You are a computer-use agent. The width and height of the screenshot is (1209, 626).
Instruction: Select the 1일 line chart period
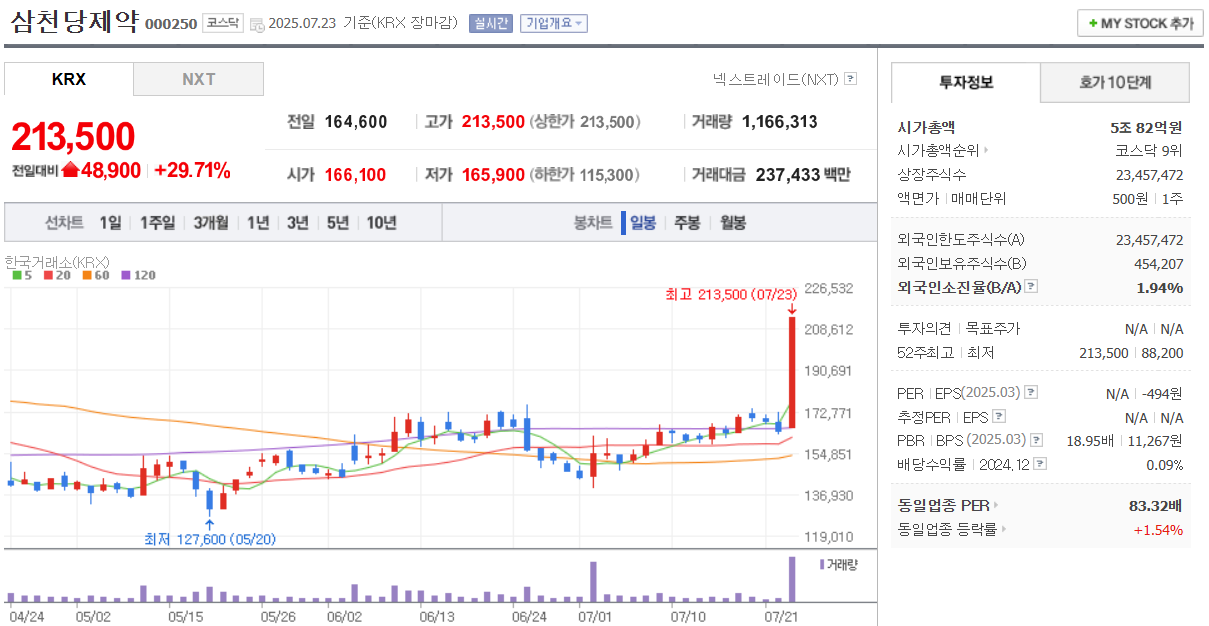(x=110, y=223)
